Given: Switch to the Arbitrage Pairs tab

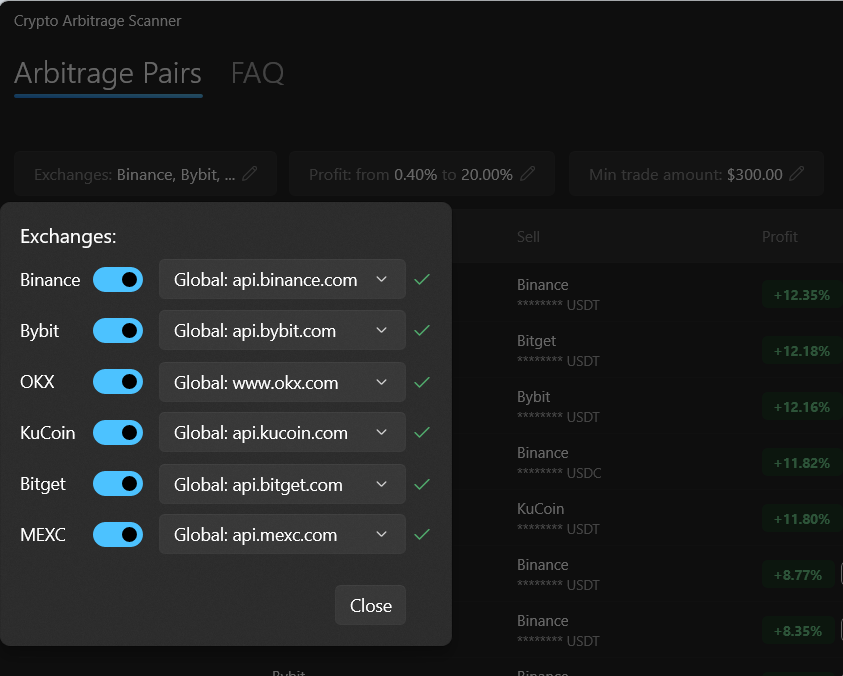Looking at the screenshot, I should (x=108, y=73).
